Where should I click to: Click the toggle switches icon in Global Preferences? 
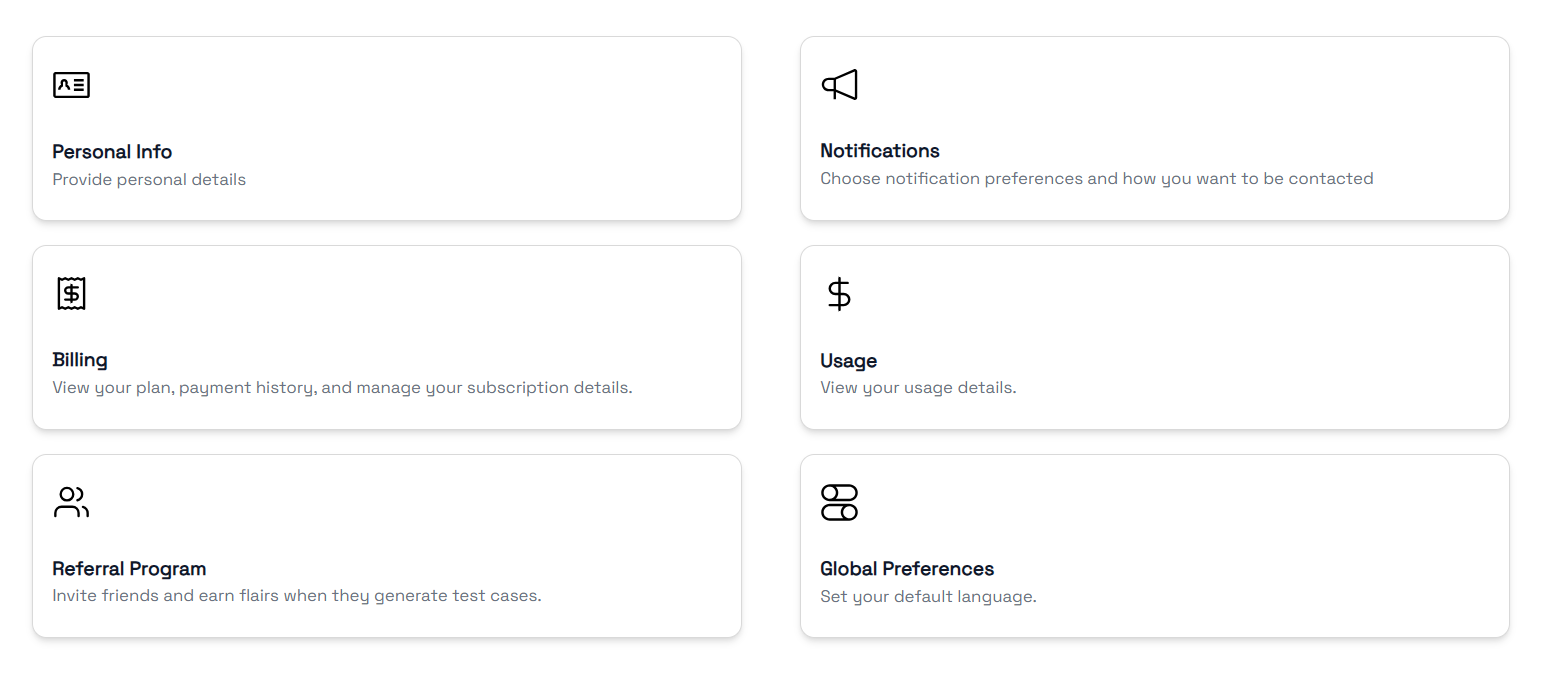840,503
